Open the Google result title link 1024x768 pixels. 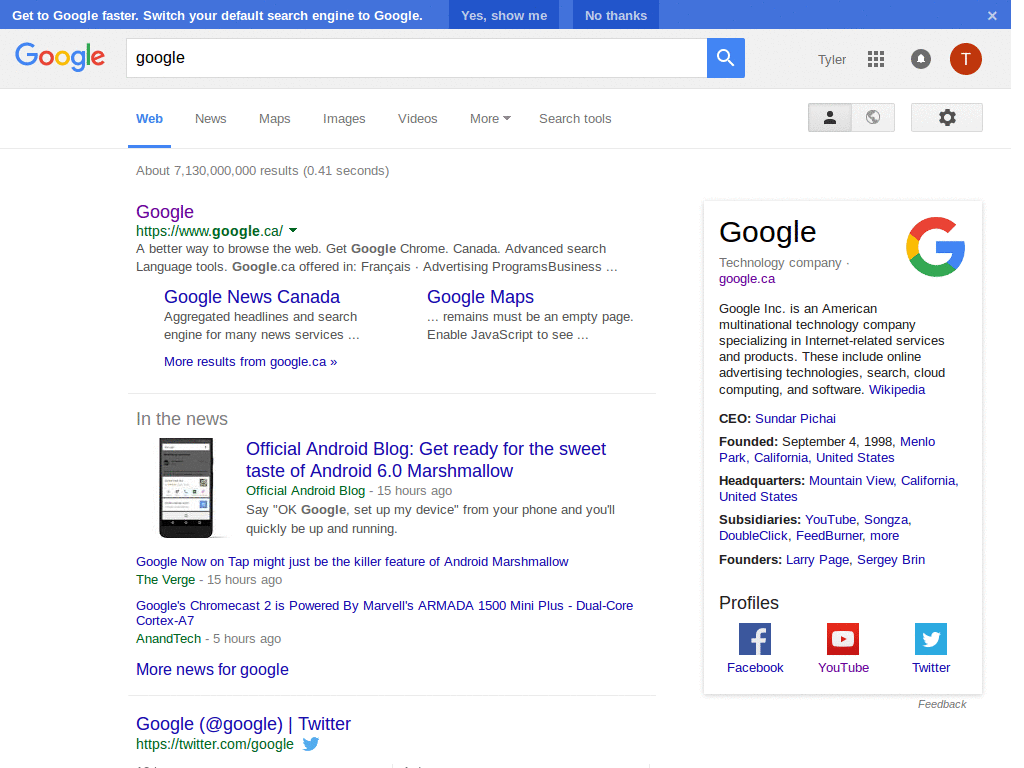pyautogui.click(x=165, y=212)
